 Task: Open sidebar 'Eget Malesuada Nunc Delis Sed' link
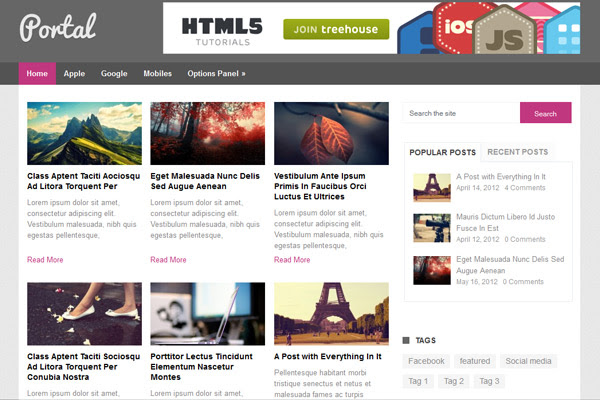510,265
